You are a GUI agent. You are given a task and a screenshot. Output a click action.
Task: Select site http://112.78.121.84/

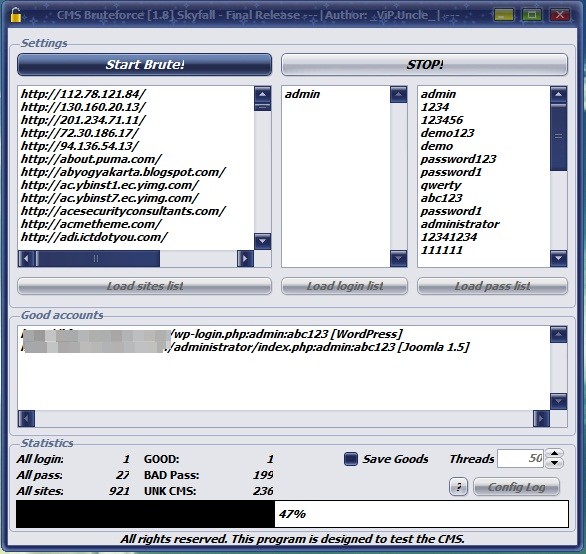(x=83, y=94)
